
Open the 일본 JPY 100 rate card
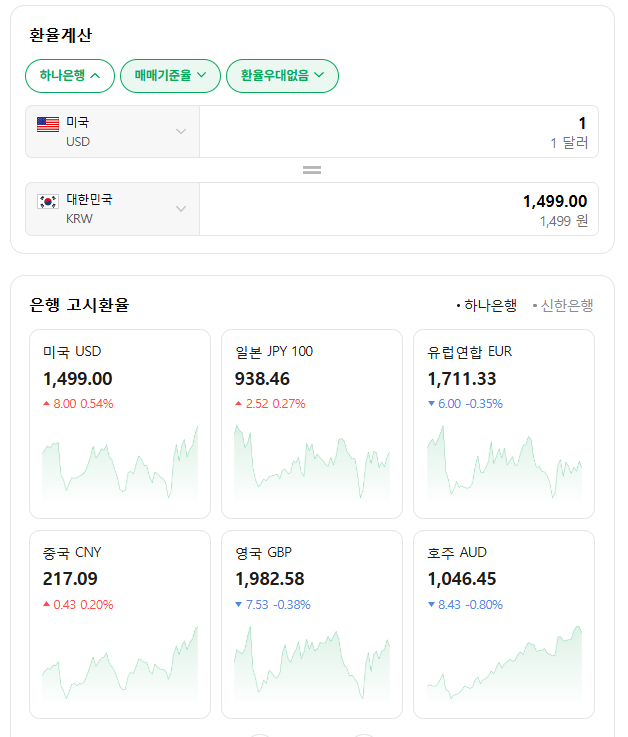coord(311,378)
